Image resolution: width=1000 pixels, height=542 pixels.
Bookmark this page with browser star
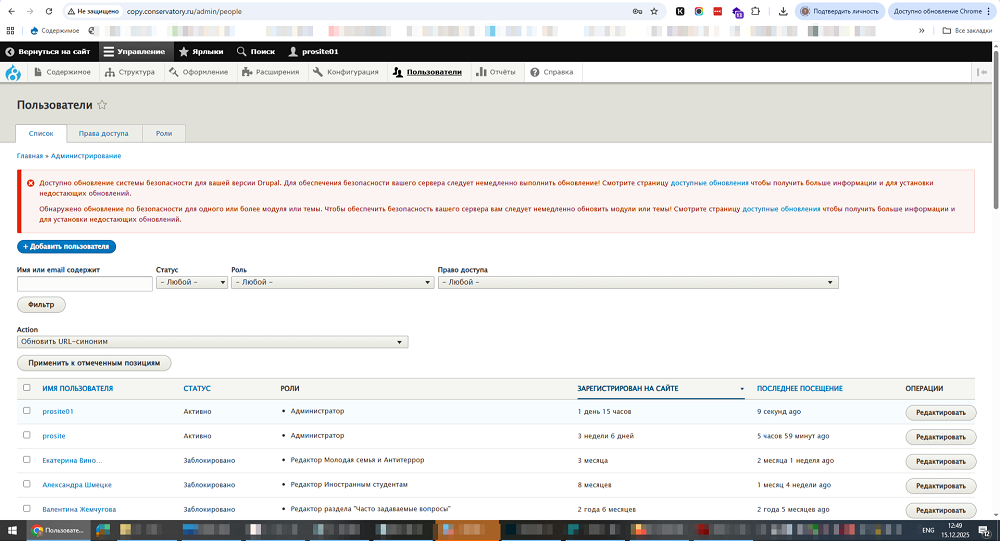(x=654, y=11)
